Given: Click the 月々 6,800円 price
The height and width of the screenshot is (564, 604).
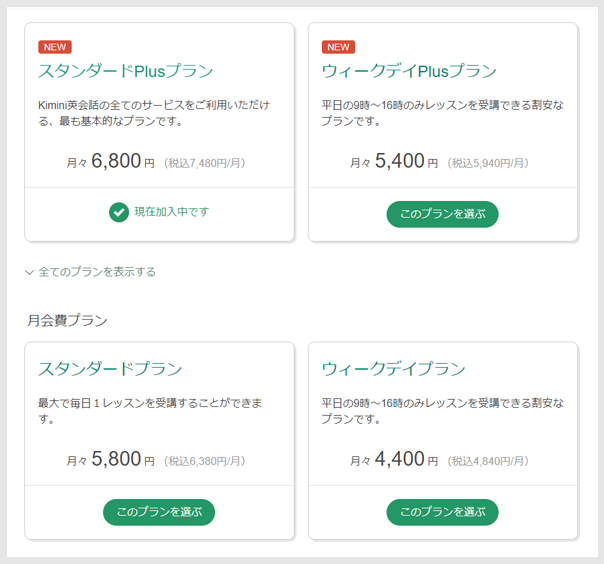Looking at the screenshot, I should point(110,161).
